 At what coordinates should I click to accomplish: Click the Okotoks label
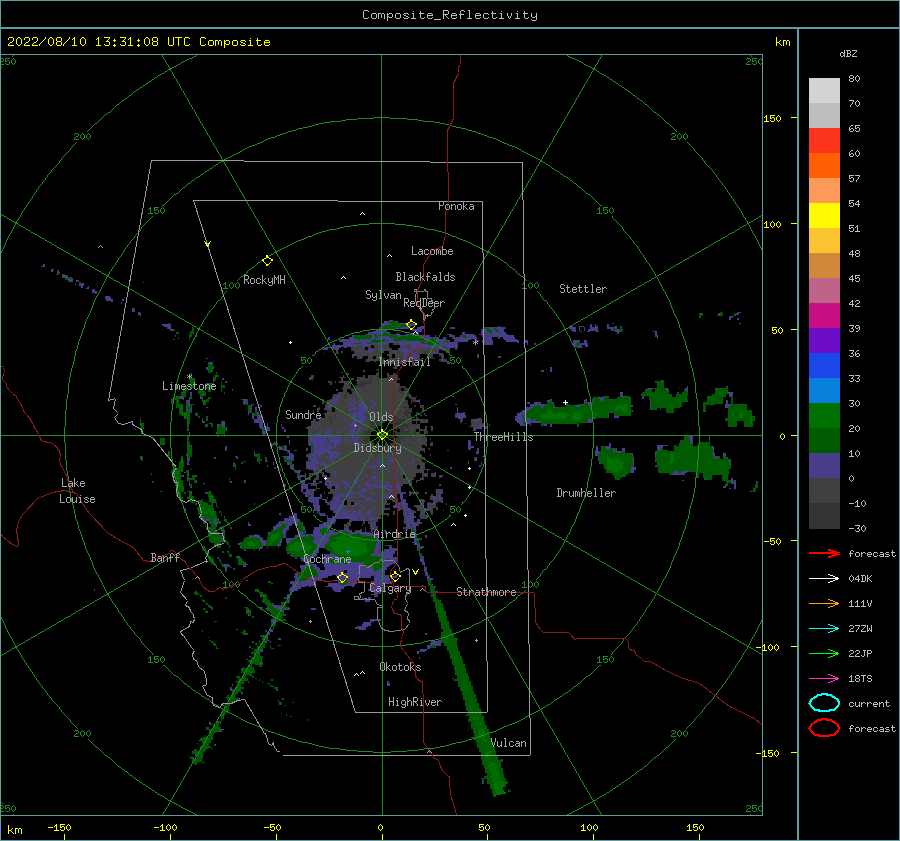(400, 667)
